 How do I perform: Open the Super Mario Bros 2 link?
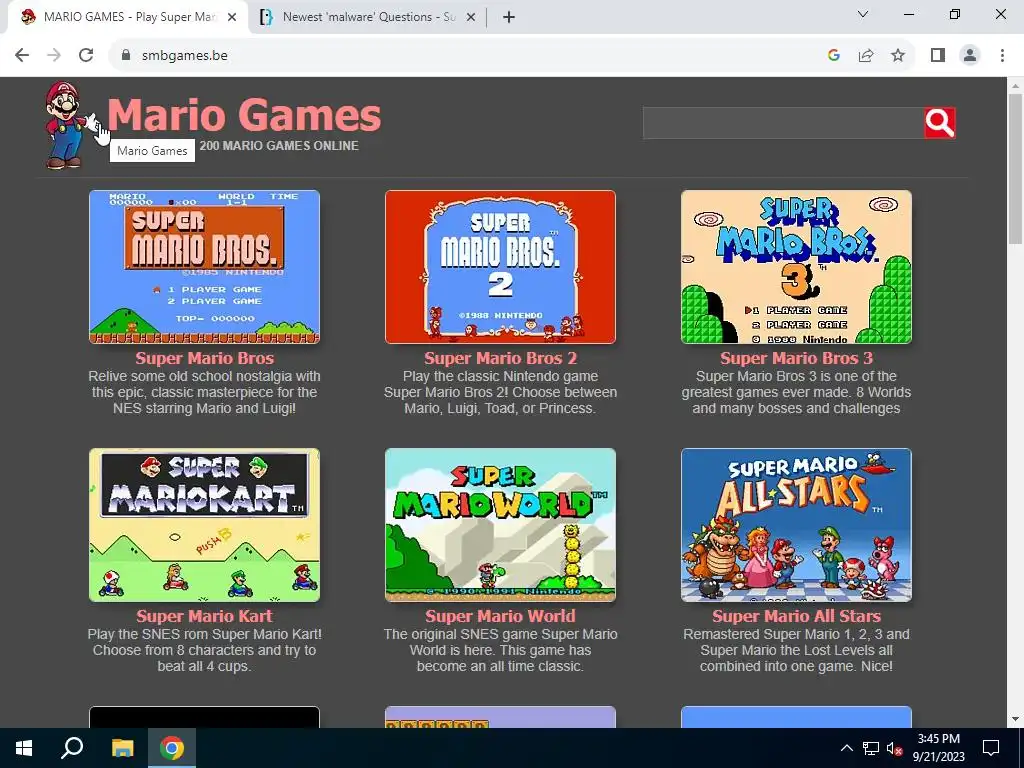pyautogui.click(x=500, y=358)
